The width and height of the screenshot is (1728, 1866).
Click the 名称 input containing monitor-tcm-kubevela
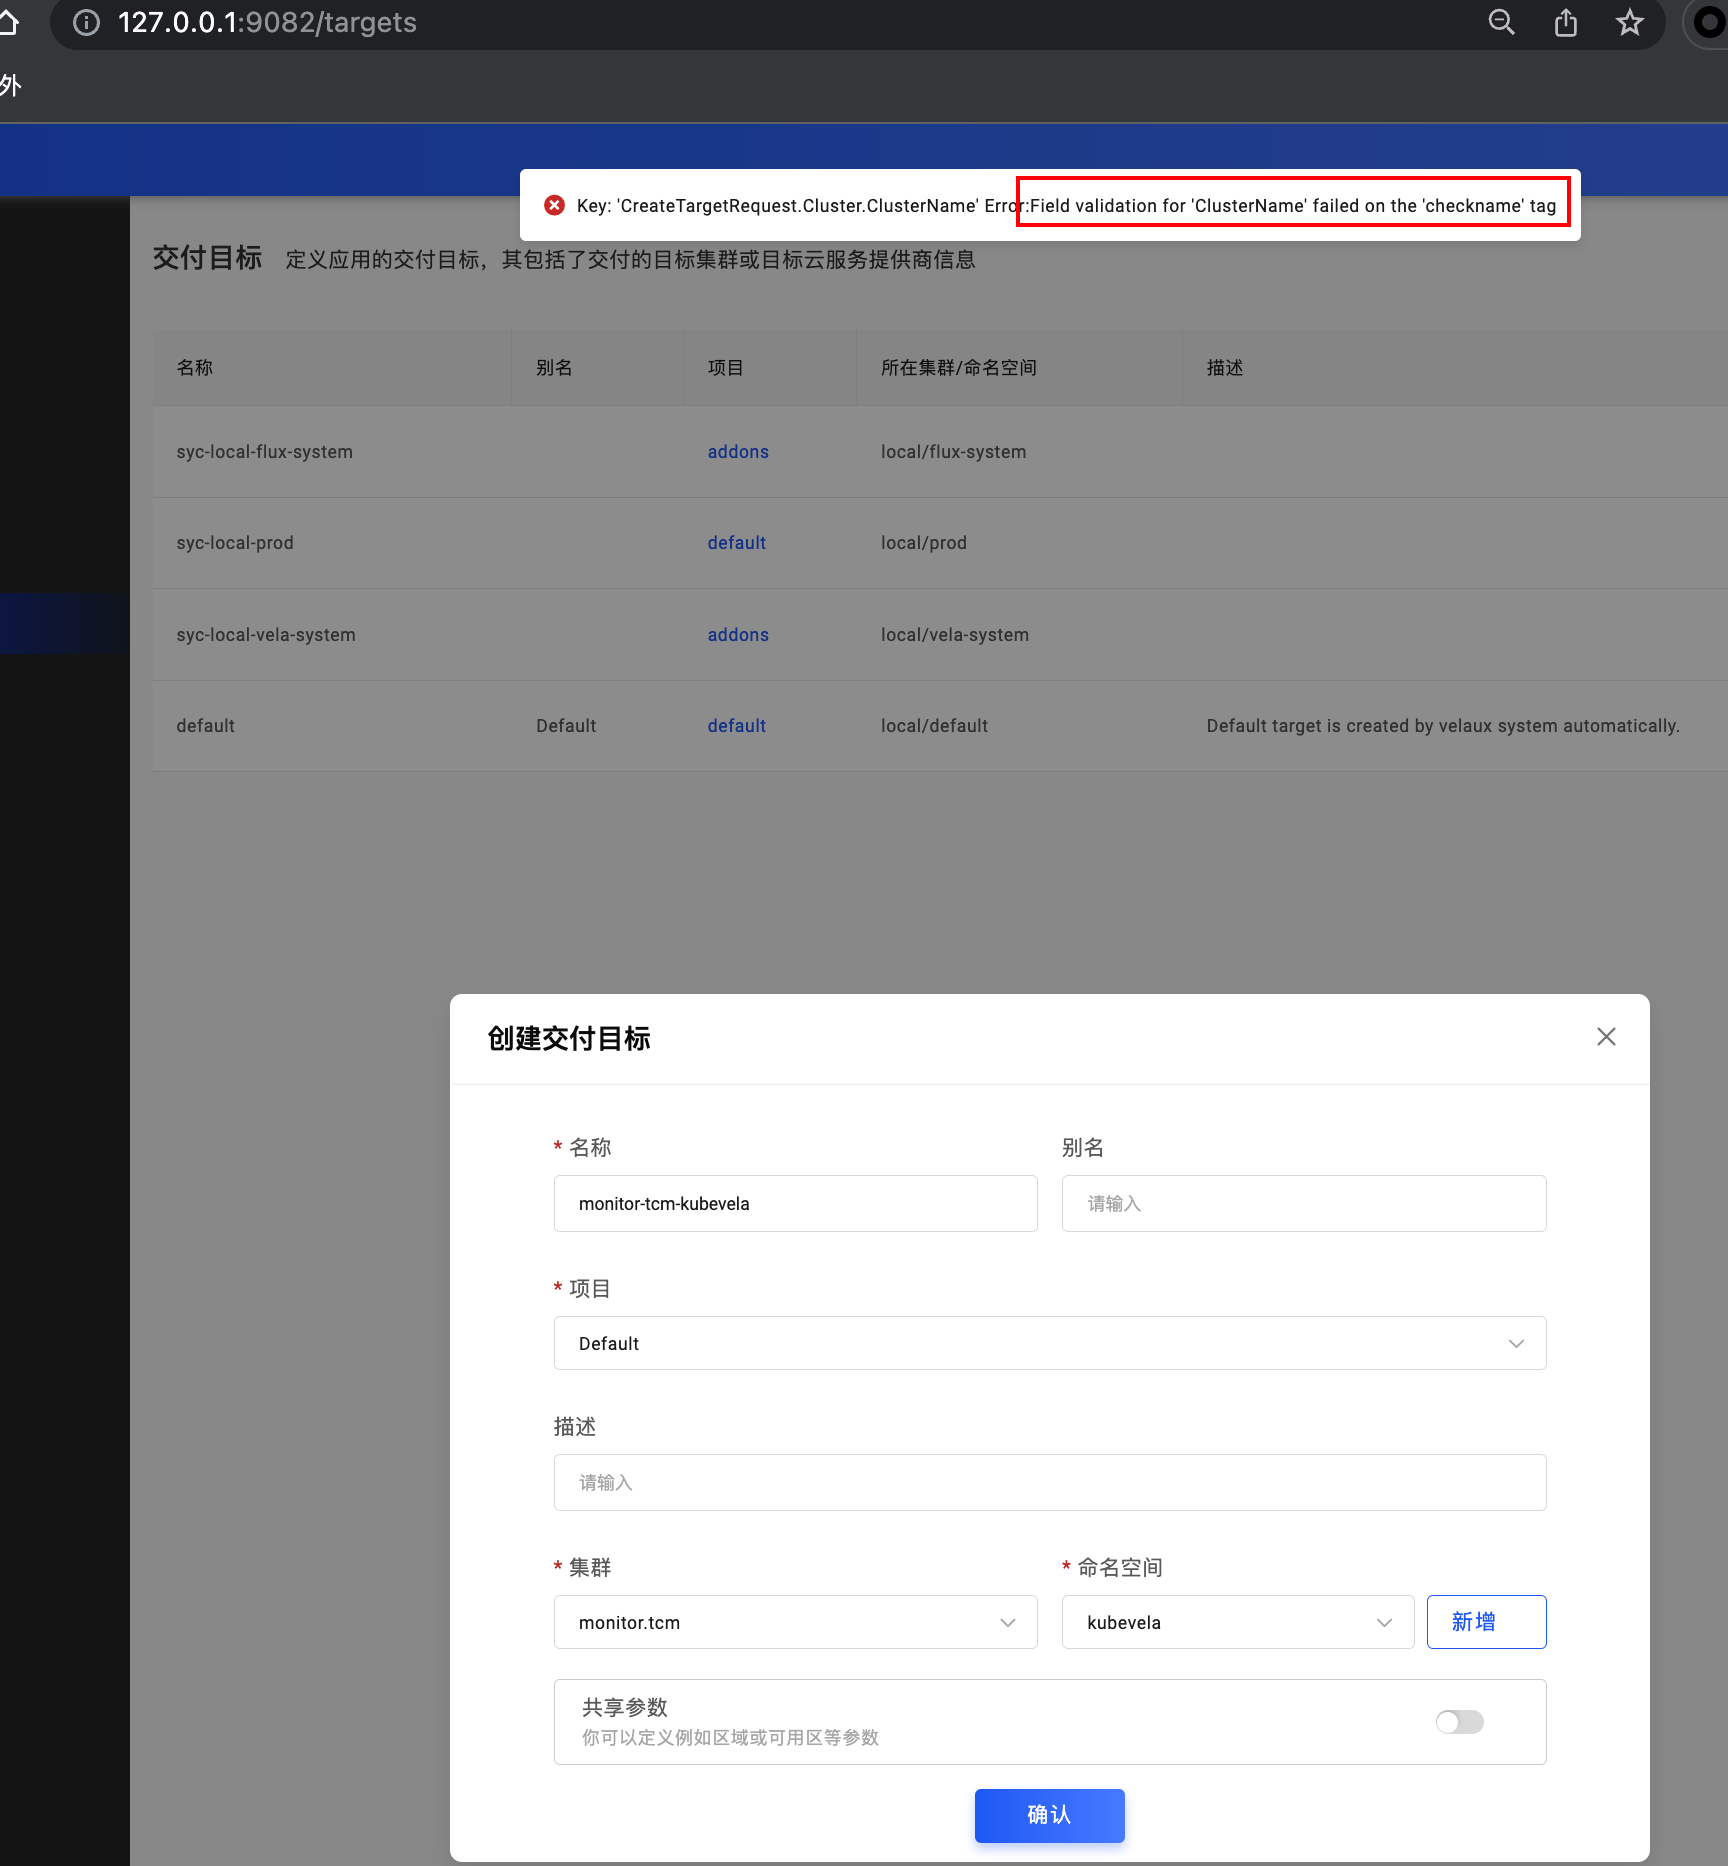(795, 1203)
